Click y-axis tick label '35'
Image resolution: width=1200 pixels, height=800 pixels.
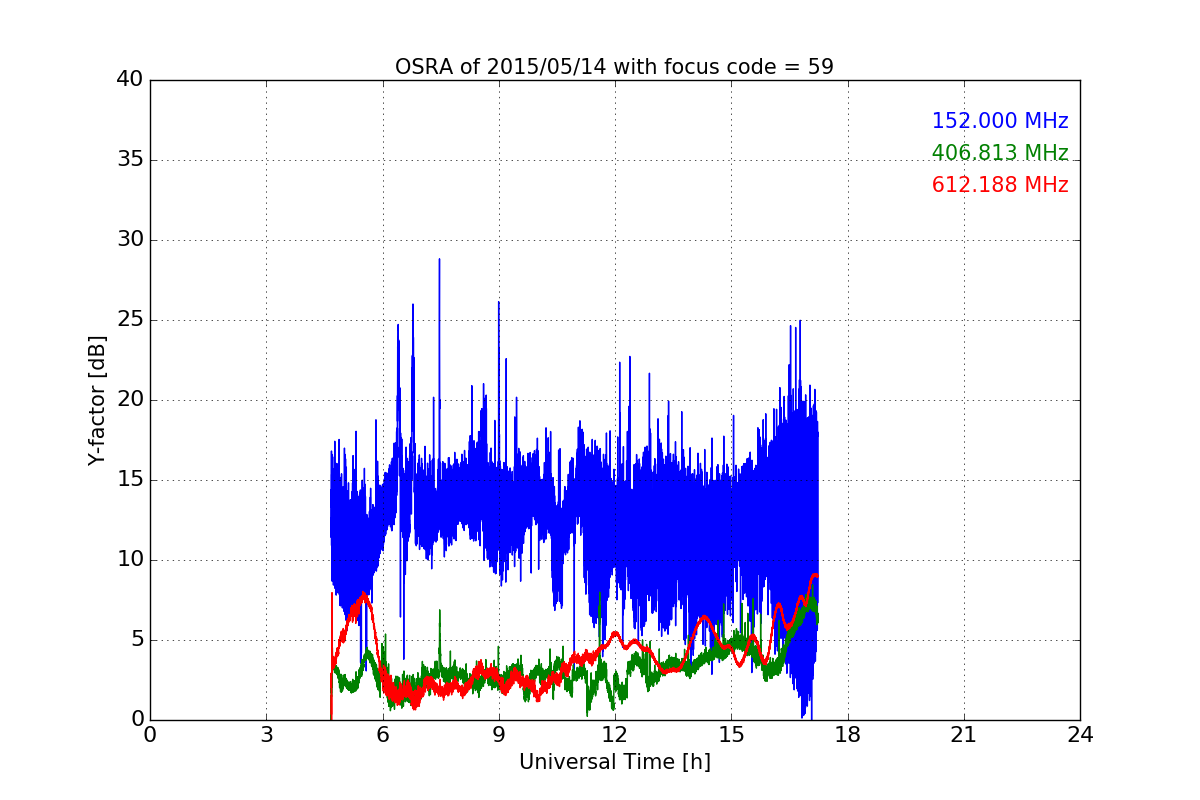[x=129, y=160]
